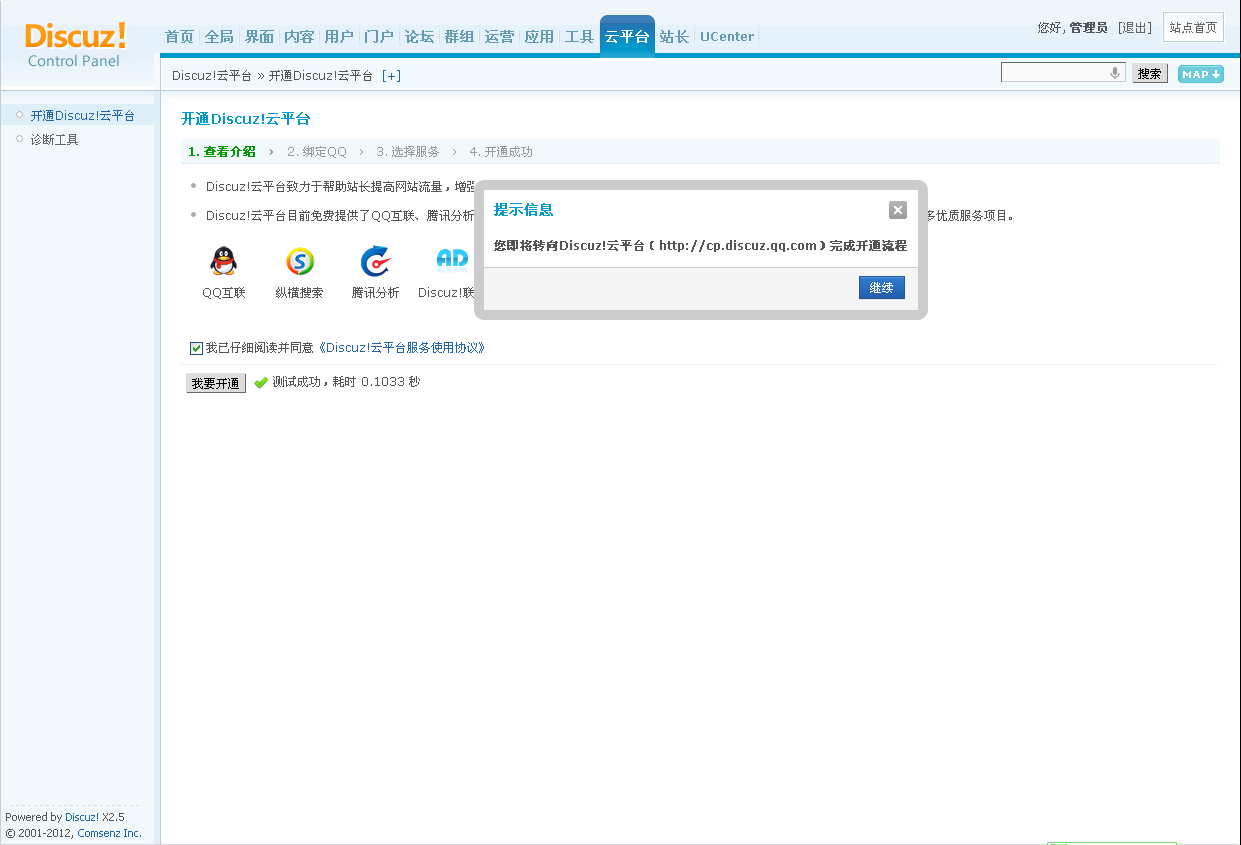Click step 4. 开通成功
Screen dimensions: 1241x845
click(501, 152)
